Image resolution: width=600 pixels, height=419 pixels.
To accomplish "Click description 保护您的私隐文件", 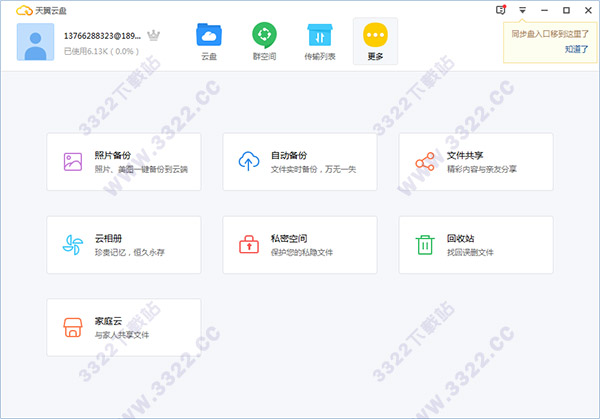I will click(x=302, y=252).
